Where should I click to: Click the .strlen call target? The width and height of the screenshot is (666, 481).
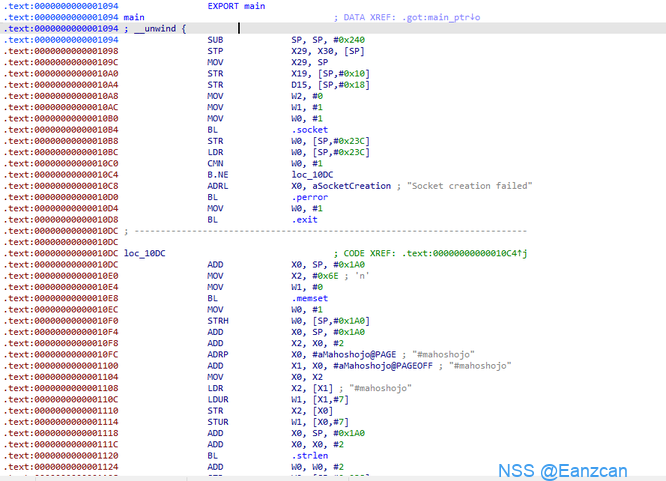310,453
